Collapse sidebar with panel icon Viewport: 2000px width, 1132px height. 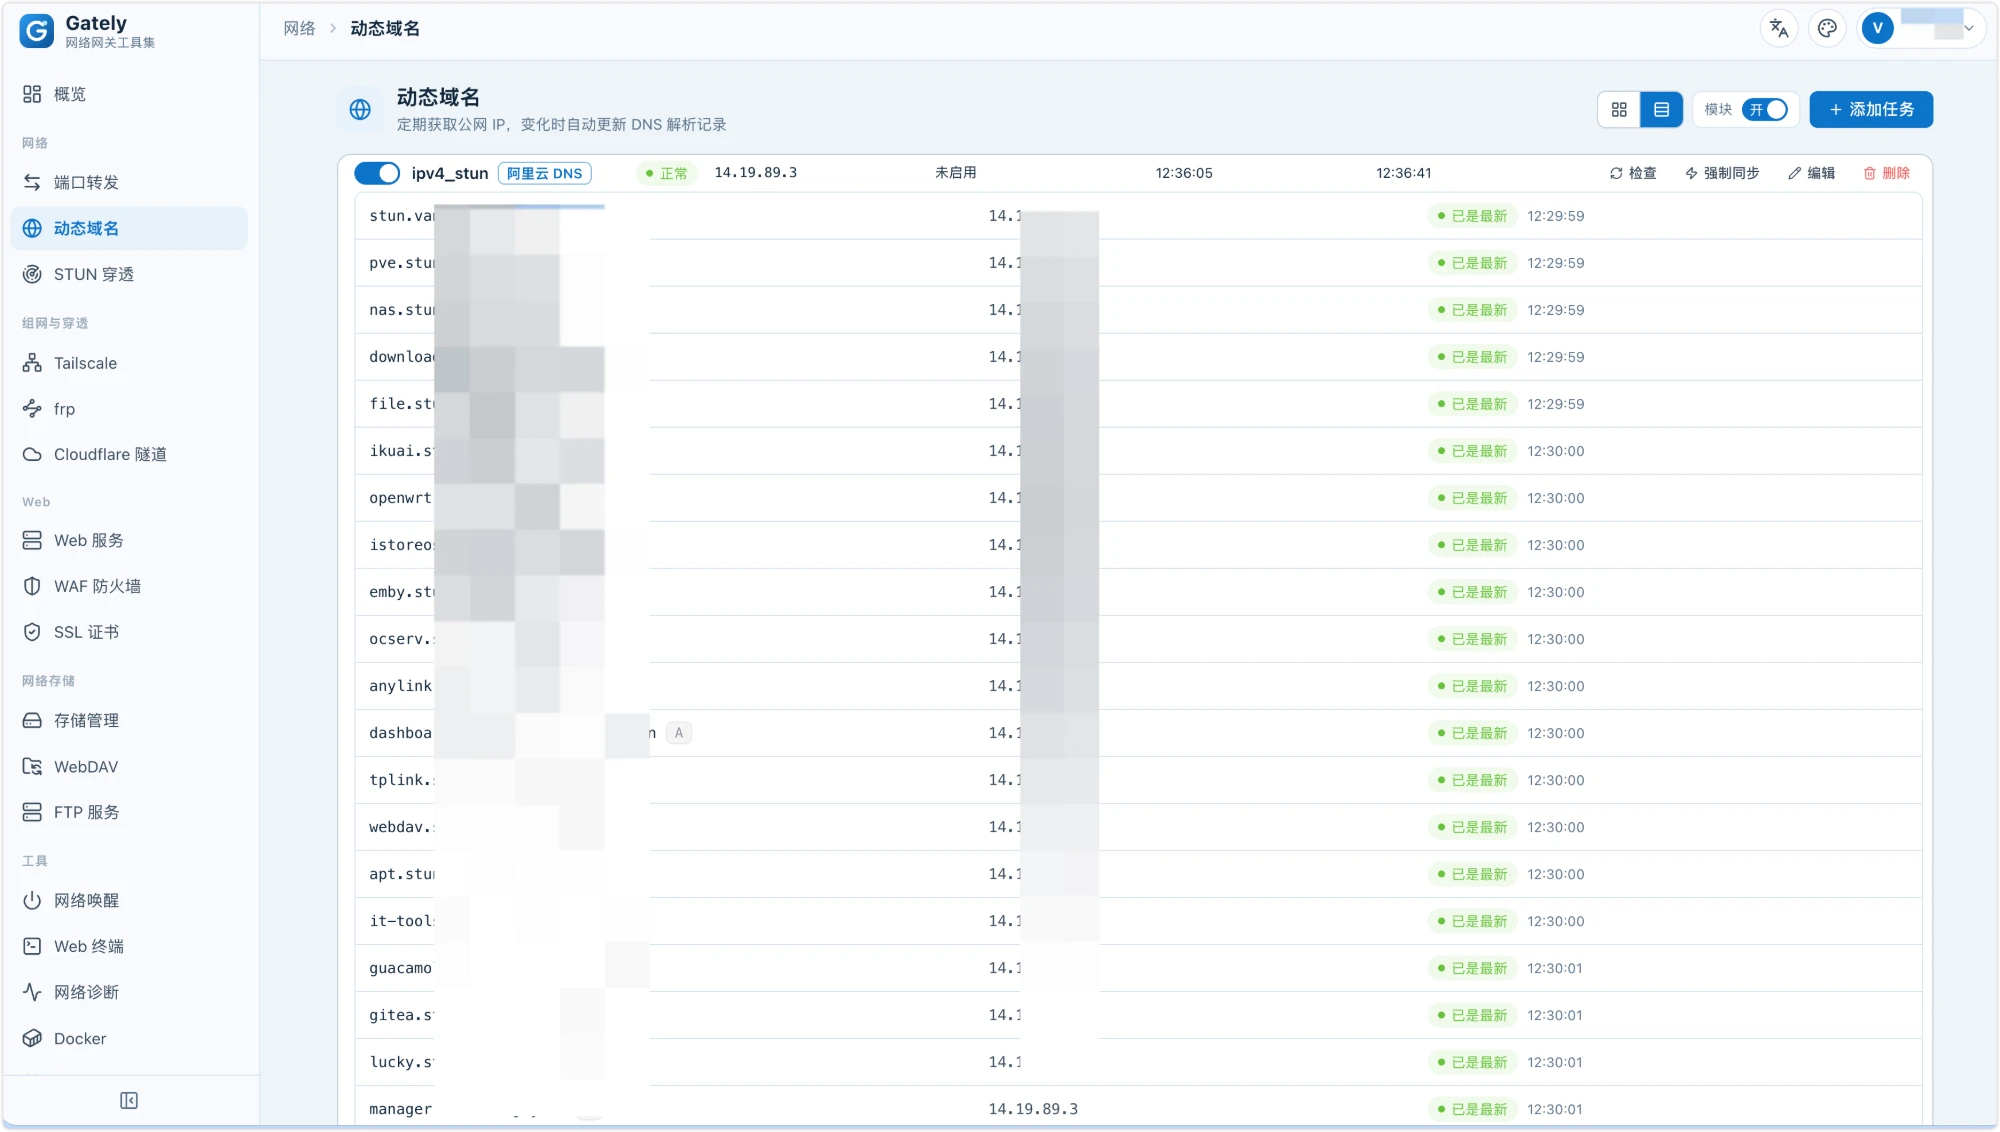point(129,1100)
